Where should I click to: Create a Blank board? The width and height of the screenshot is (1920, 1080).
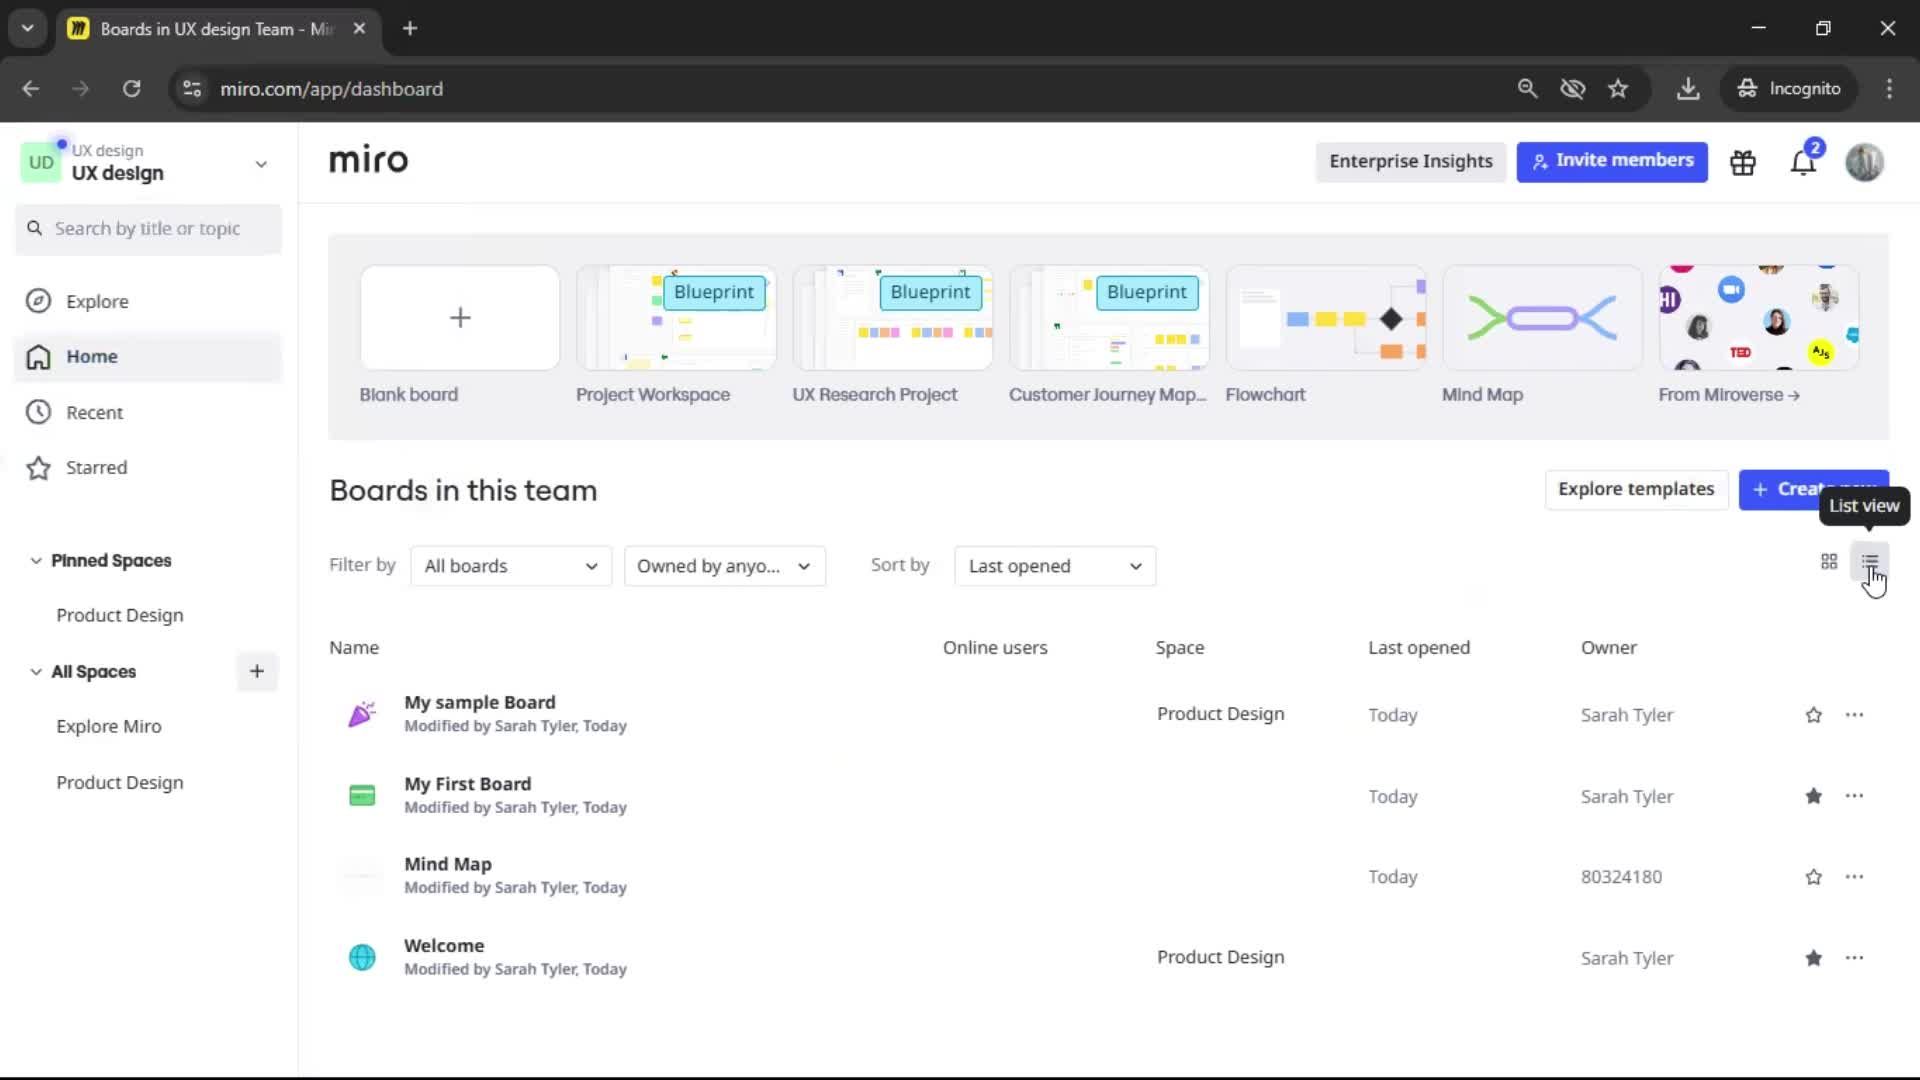(x=459, y=318)
